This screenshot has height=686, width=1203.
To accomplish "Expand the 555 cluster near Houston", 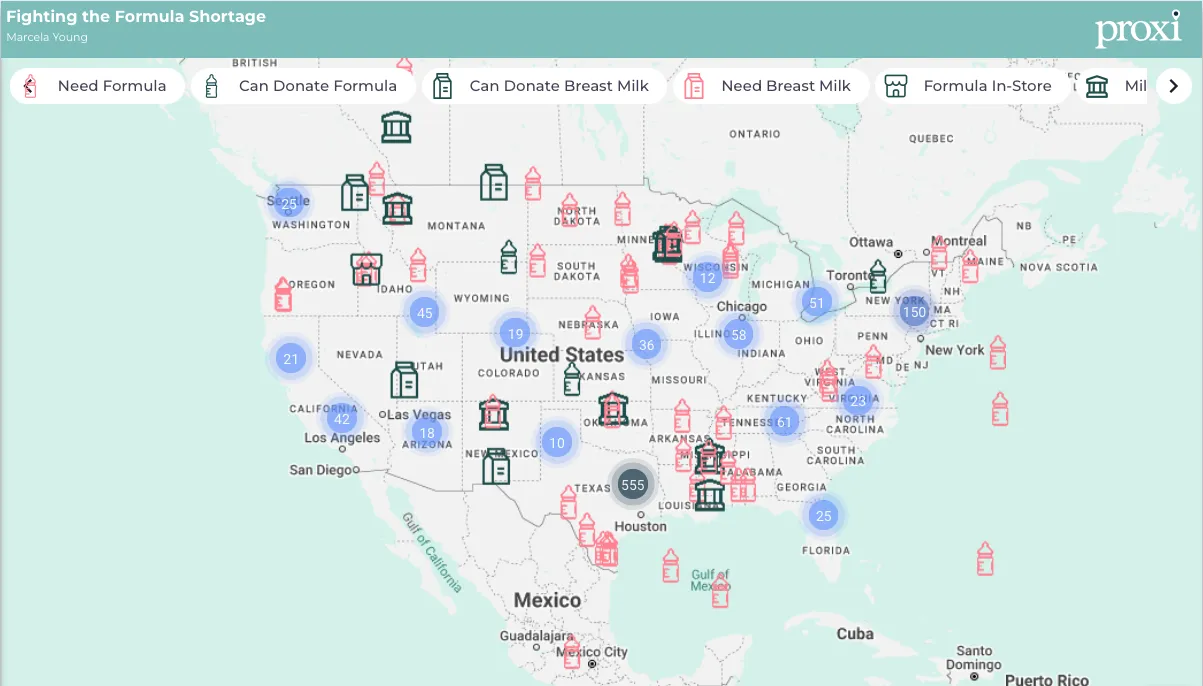I will [x=632, y=484].
